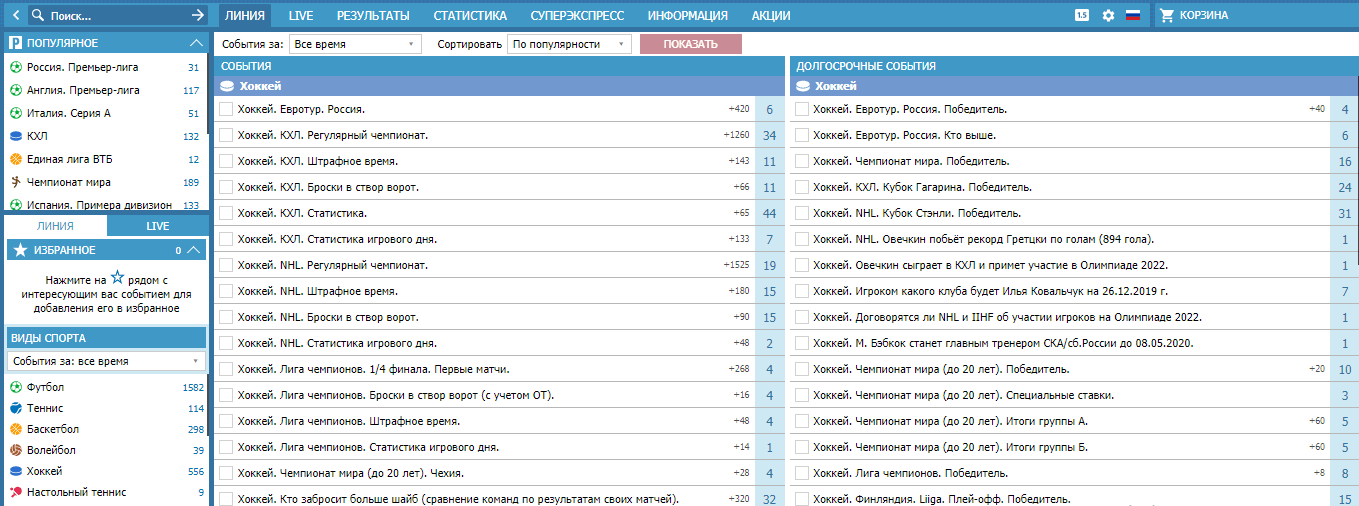Open the sidebar 'События за: все время' dropdown
This screenshot has width=1359, height=506.
tap(106, 361)
